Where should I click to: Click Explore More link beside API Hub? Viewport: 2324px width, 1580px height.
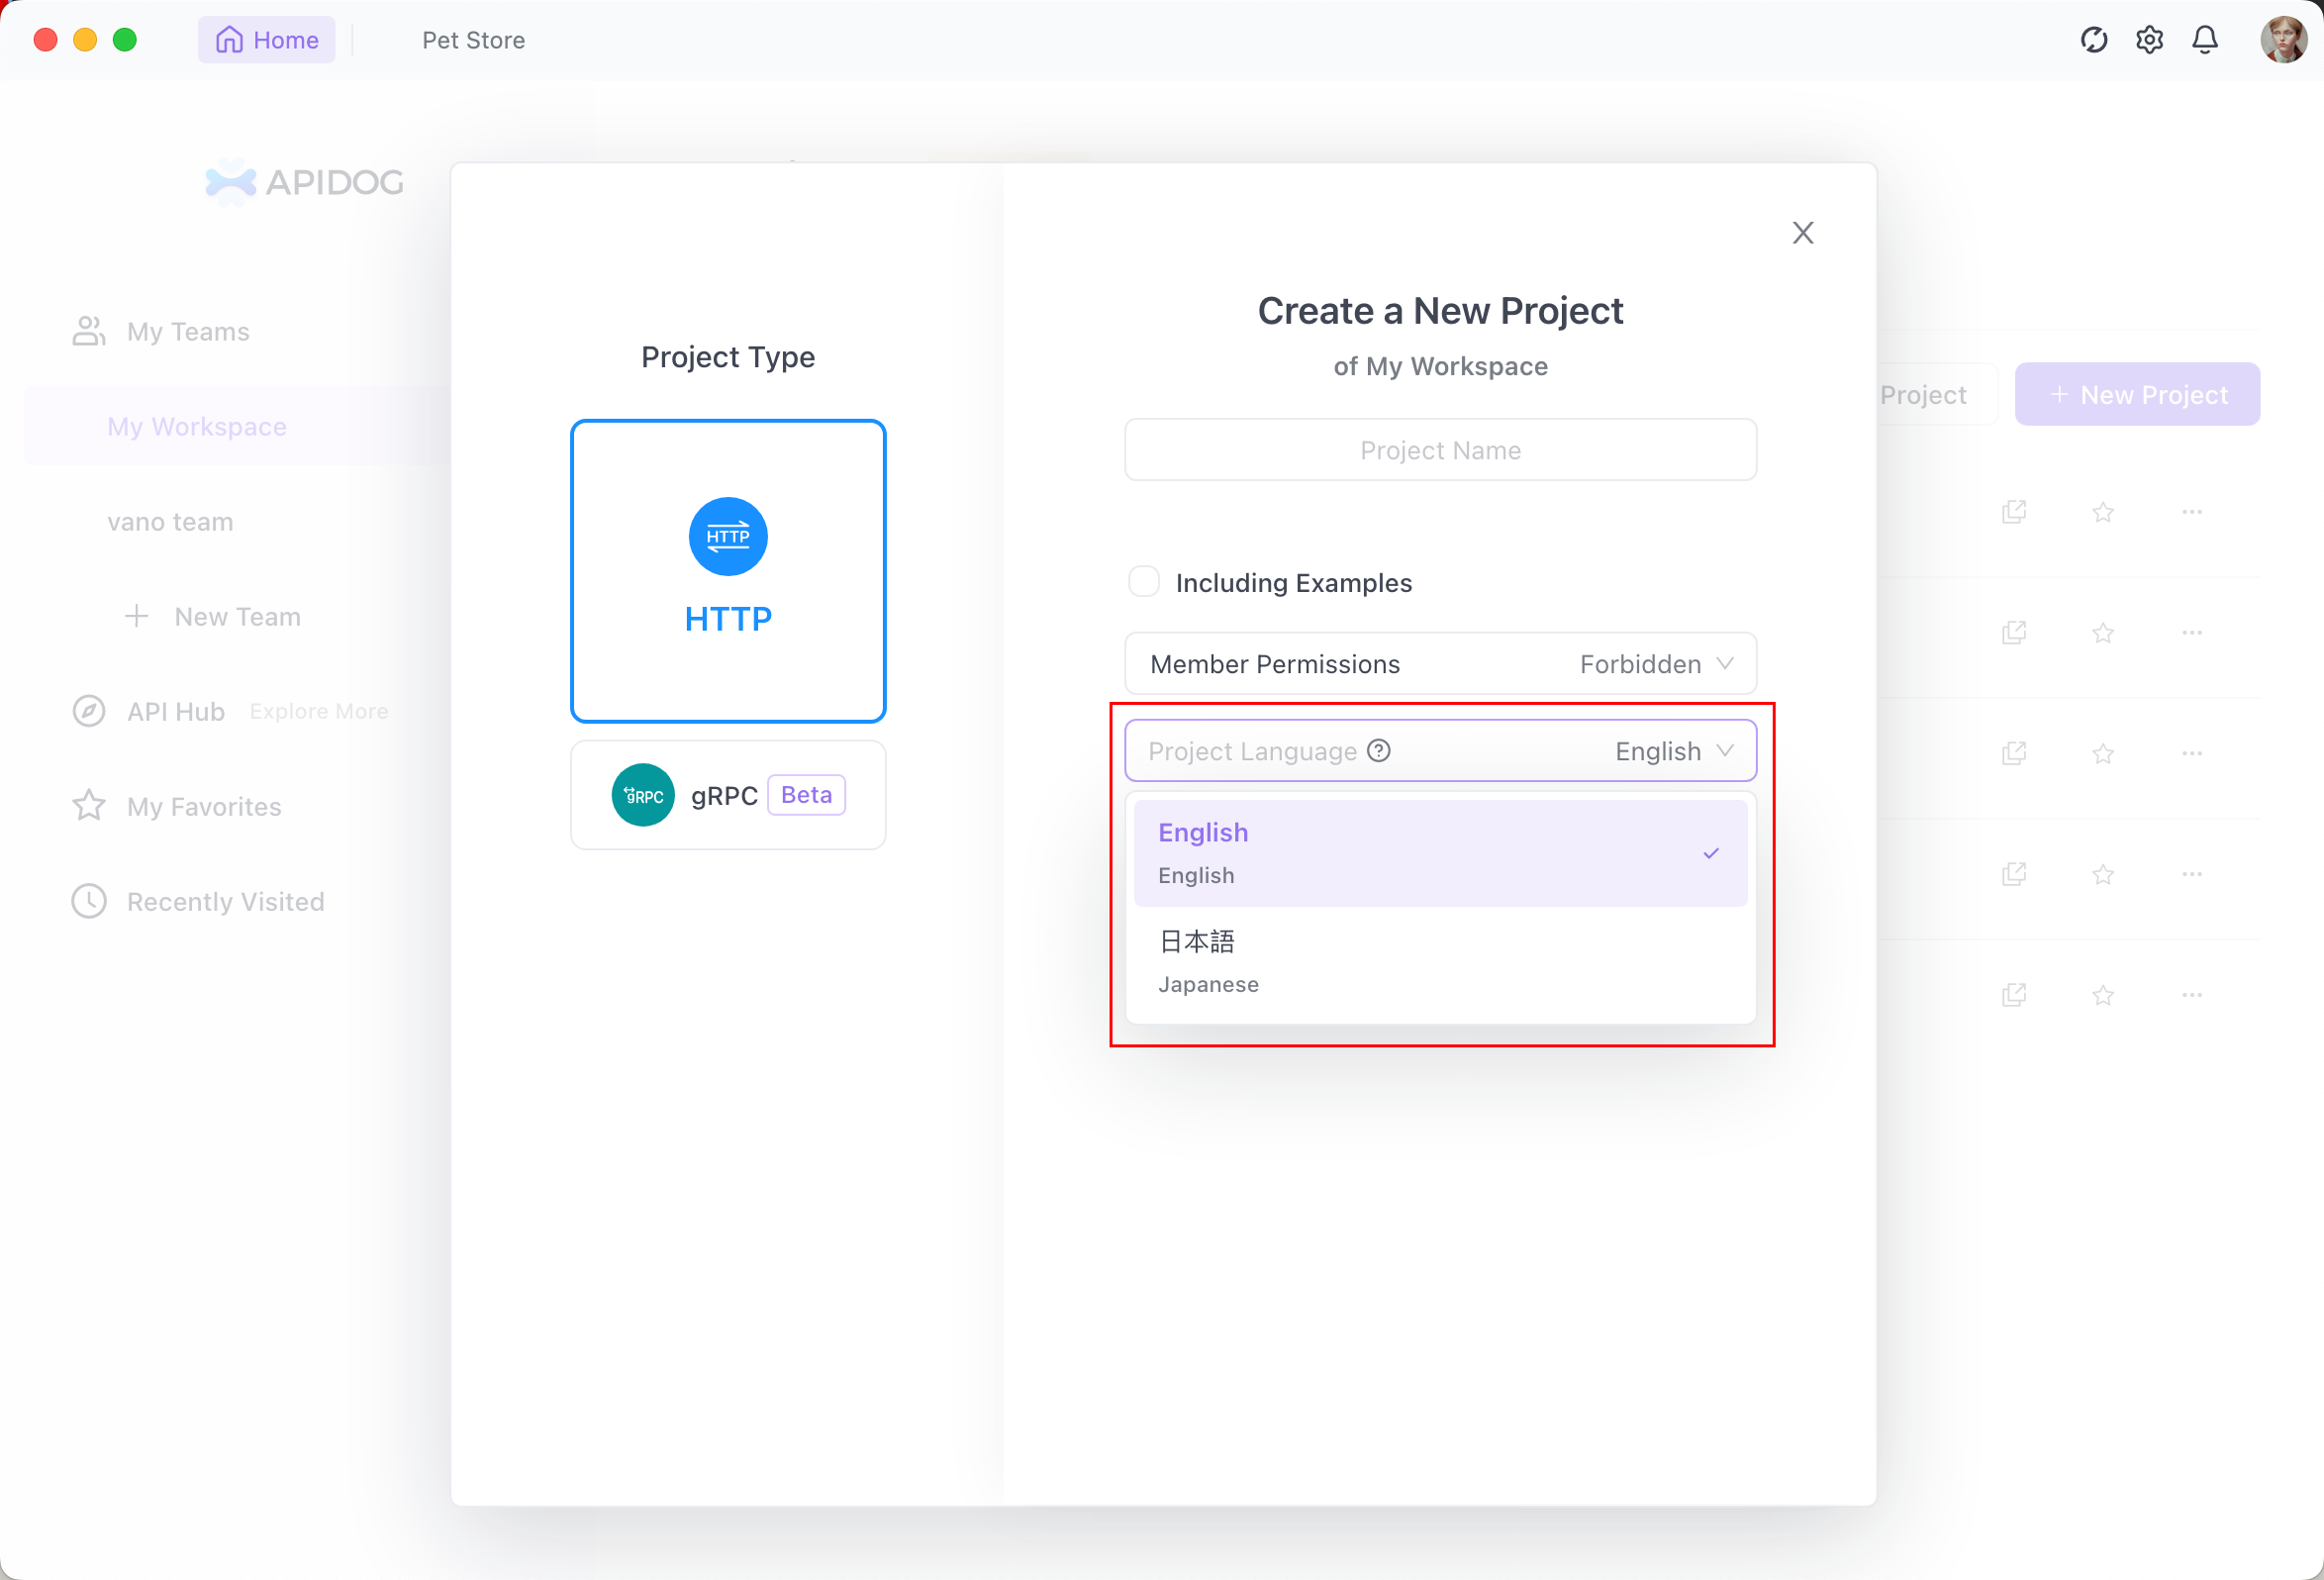pos(319,711)
